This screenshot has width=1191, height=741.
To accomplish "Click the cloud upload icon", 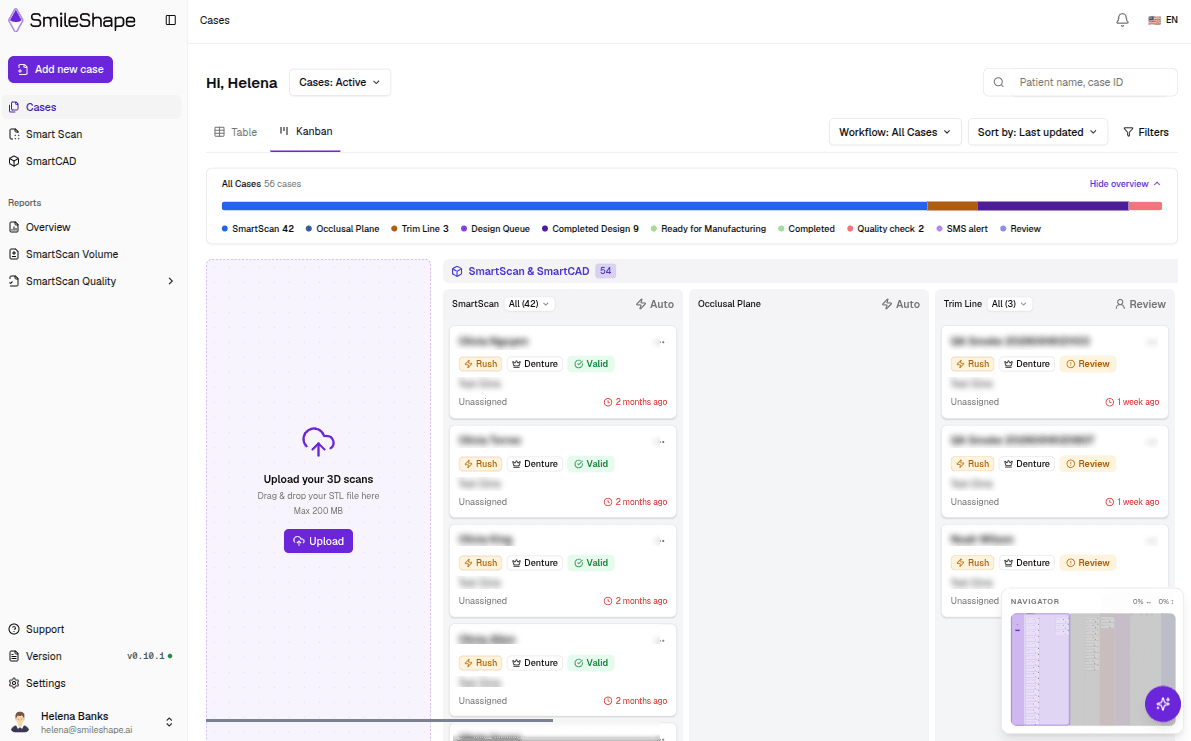I will pyautogui.click(x=318, y=441).
